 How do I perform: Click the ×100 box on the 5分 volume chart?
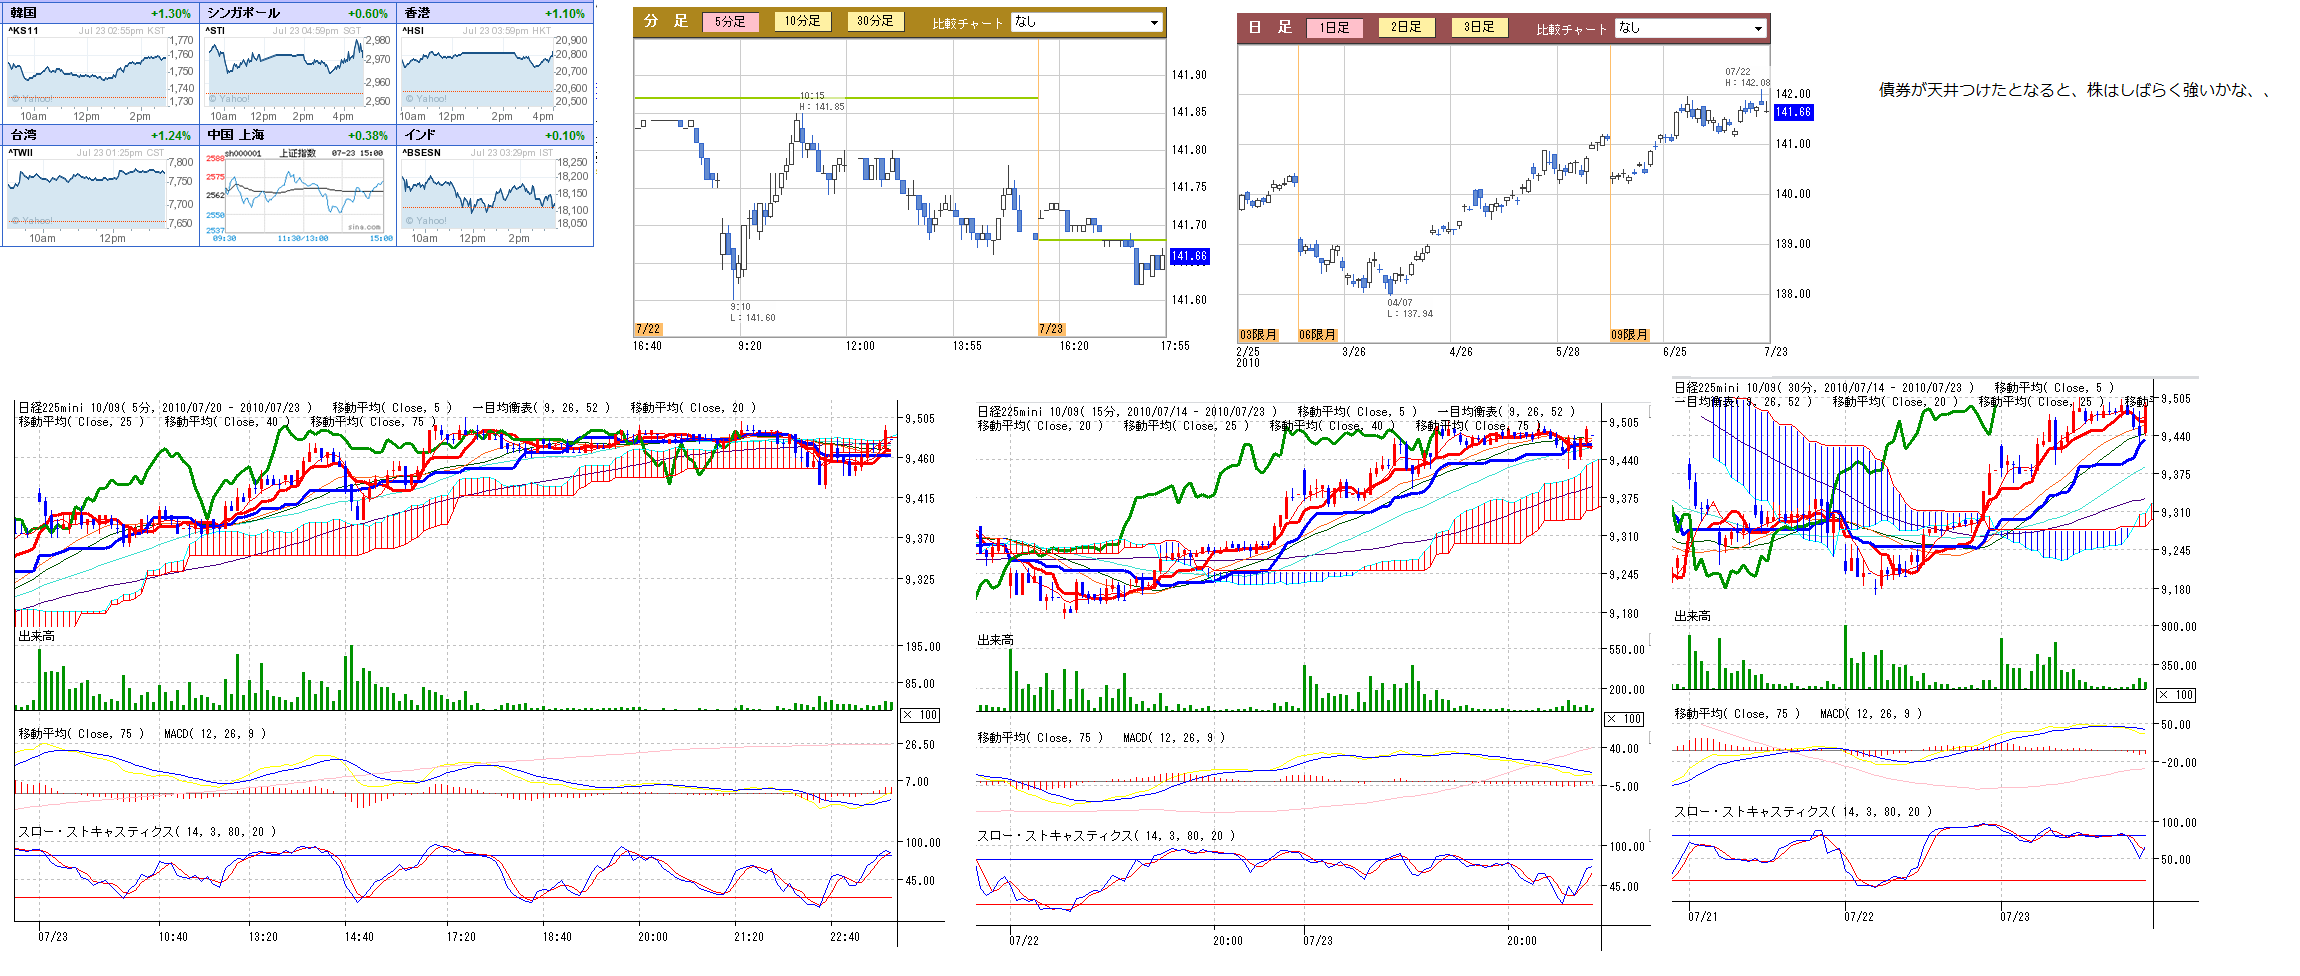[921, 715]
